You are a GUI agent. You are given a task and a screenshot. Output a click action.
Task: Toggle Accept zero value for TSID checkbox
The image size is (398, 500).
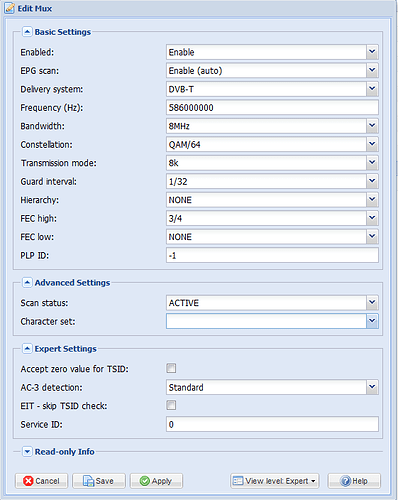click(171, 368)
